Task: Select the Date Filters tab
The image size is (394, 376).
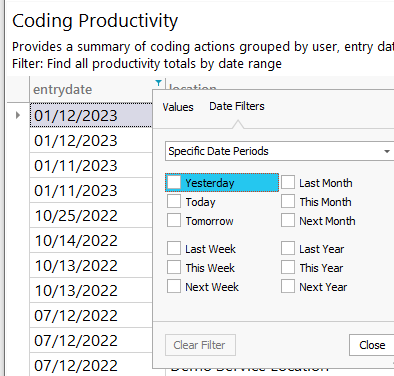Action: (237, 106)
